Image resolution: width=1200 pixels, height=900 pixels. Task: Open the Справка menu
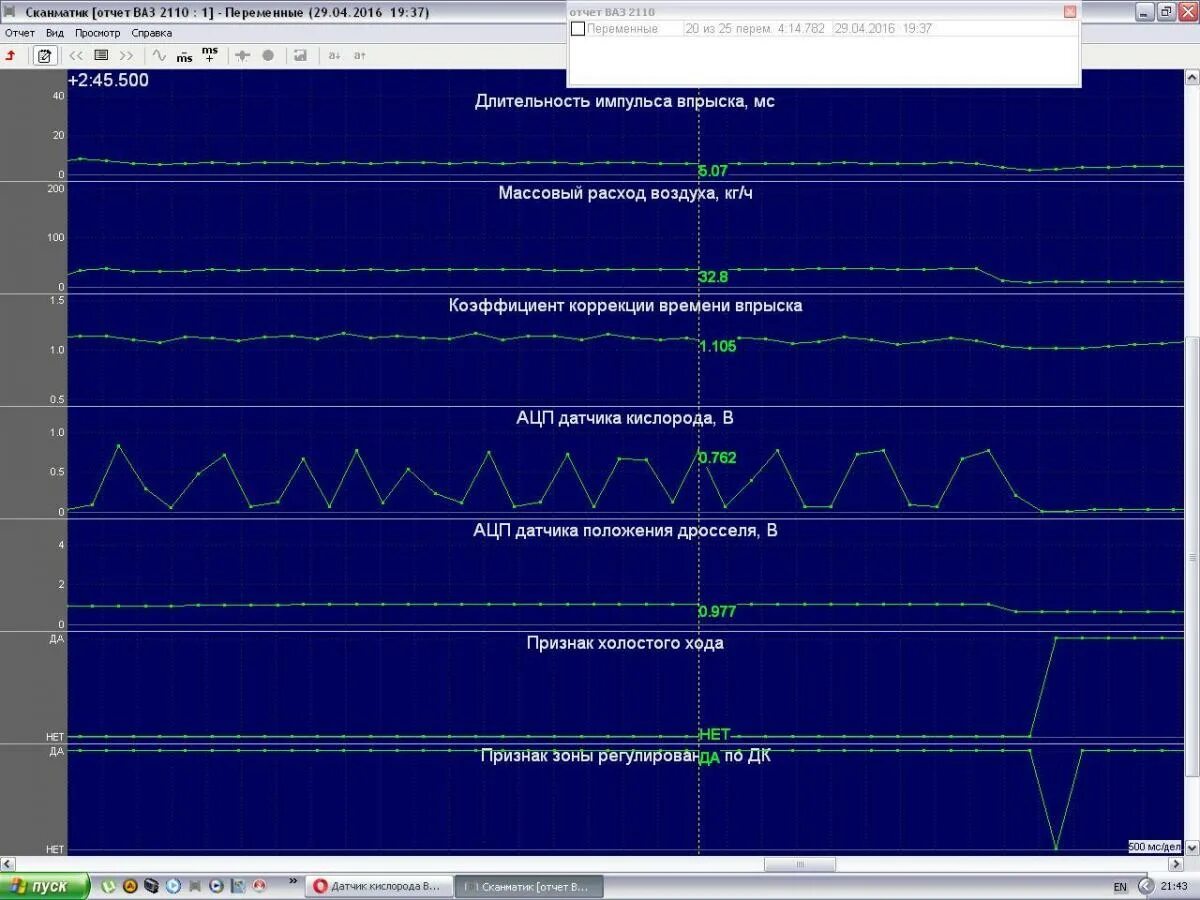click(152, 33)
